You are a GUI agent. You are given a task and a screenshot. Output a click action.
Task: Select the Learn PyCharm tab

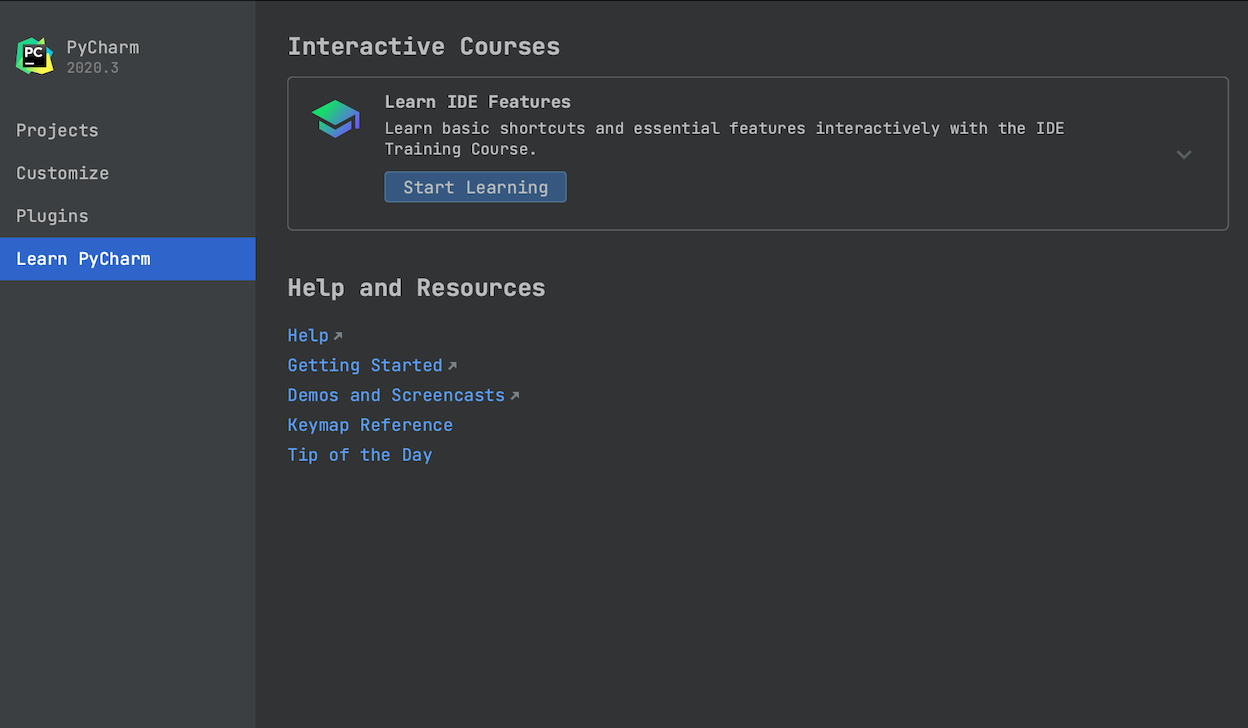click(x=83, y=259)
